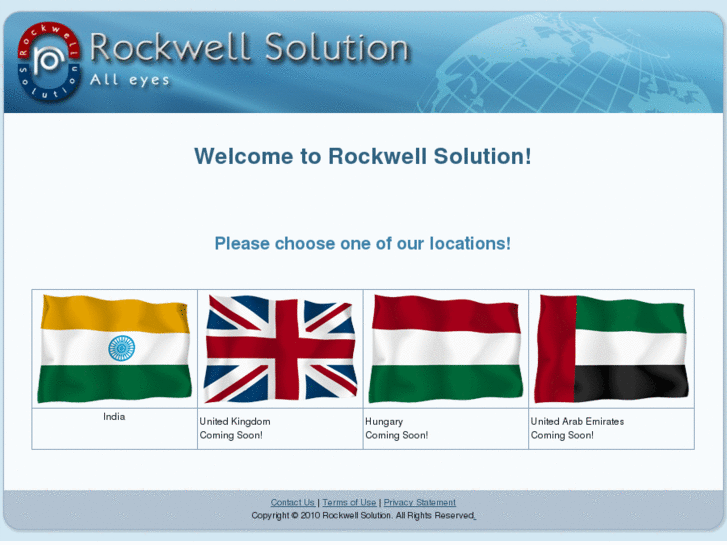Click the 'All eyes' tagline
This screenshot has width=727, height=545.
pyautogui.click(x=130, y=80)
